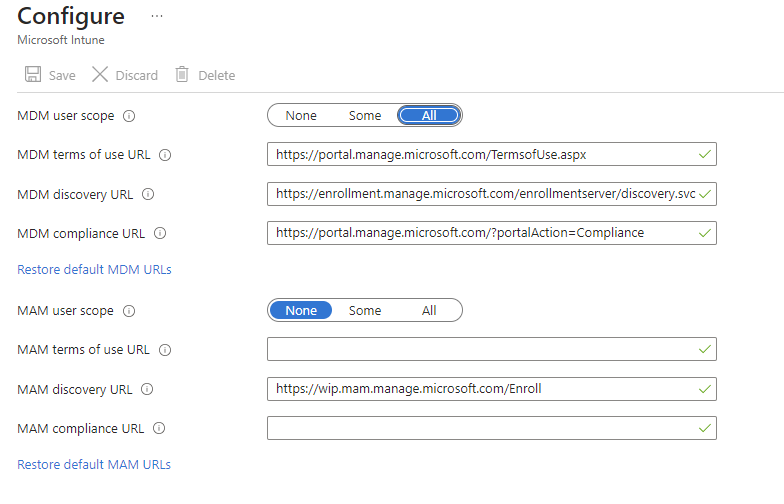
Task: Click the Save disk icon
Action: tap(32, 75)
